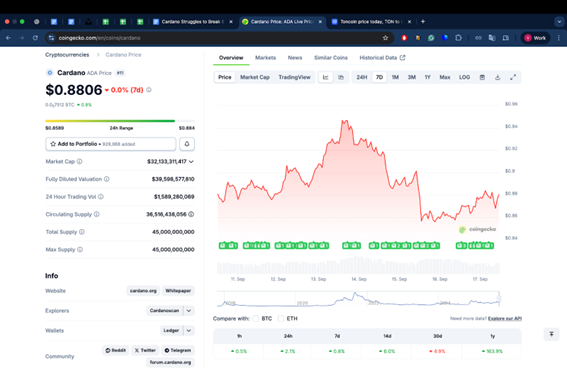Click the browser forward arrow
This screenshot has width=567, height=368.
pos(22,38)
